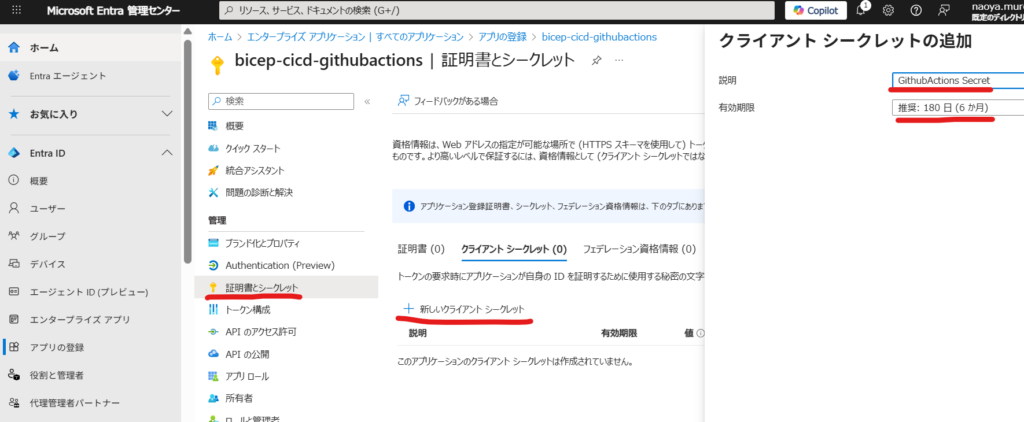Open the settings gear in header
The width and height of the screenshot is (1024, 422).
888,11
